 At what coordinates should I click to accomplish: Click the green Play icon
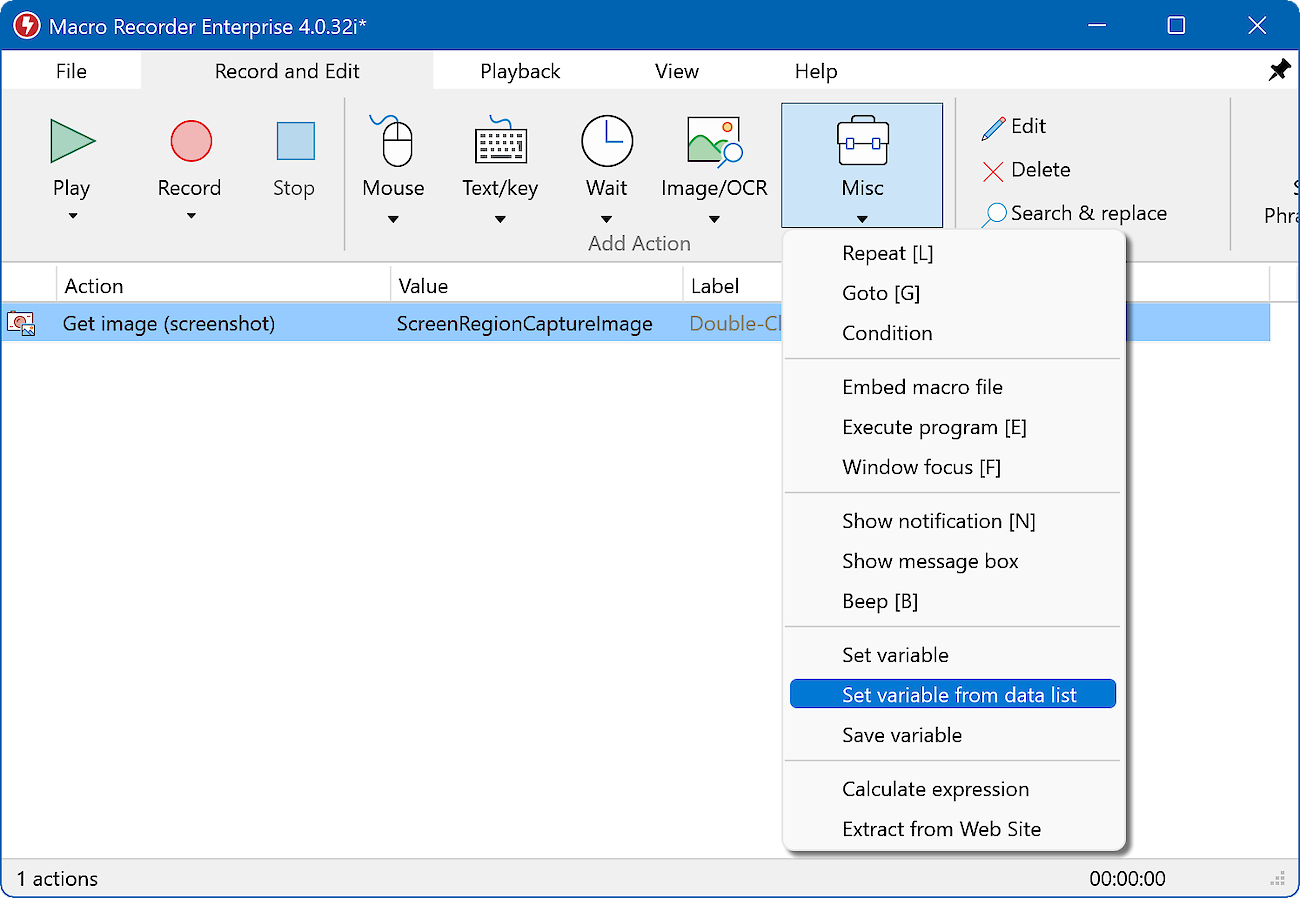(72, 141)
